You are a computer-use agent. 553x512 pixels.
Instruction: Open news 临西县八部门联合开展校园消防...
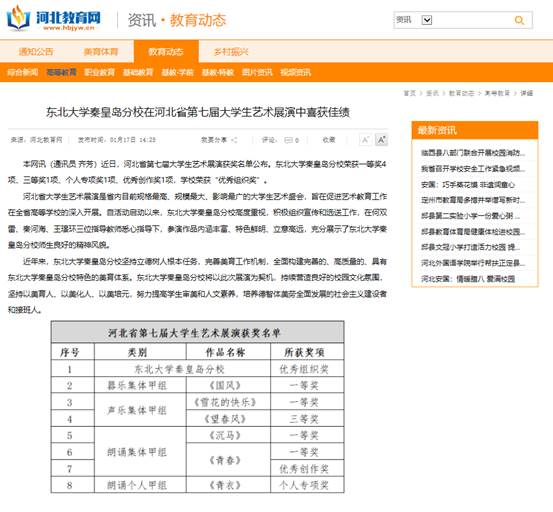coord(473,152)
